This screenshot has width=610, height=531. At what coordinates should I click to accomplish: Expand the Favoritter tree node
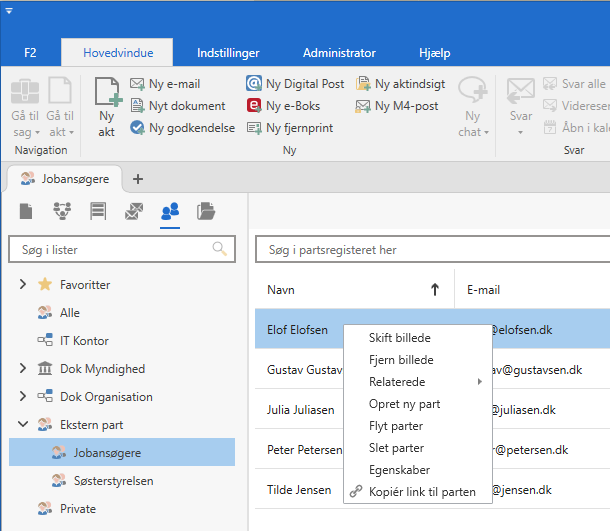tap(22, 285)
